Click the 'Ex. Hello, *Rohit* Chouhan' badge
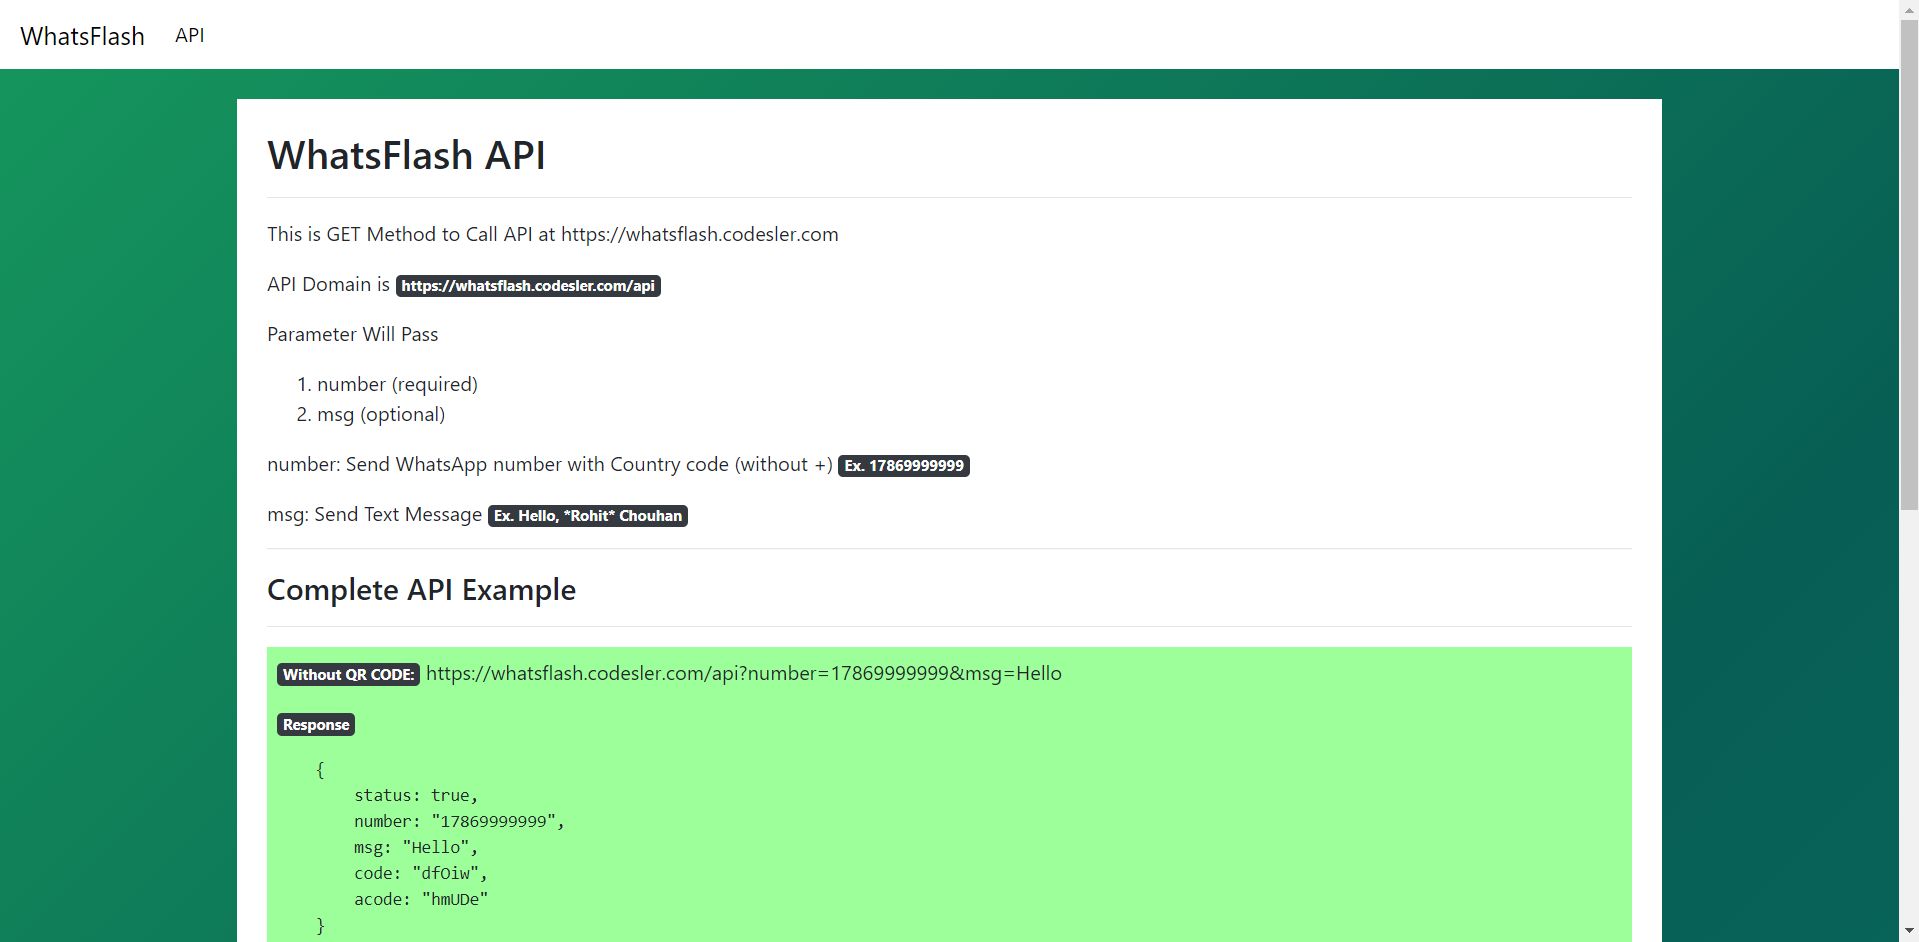 tap(588, 516)
